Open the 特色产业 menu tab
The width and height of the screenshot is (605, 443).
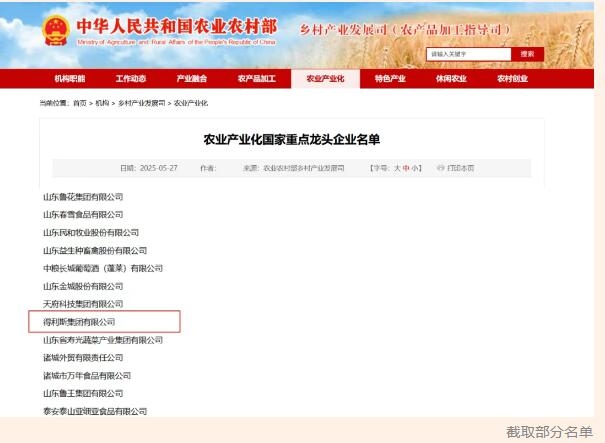coord(390,79)
